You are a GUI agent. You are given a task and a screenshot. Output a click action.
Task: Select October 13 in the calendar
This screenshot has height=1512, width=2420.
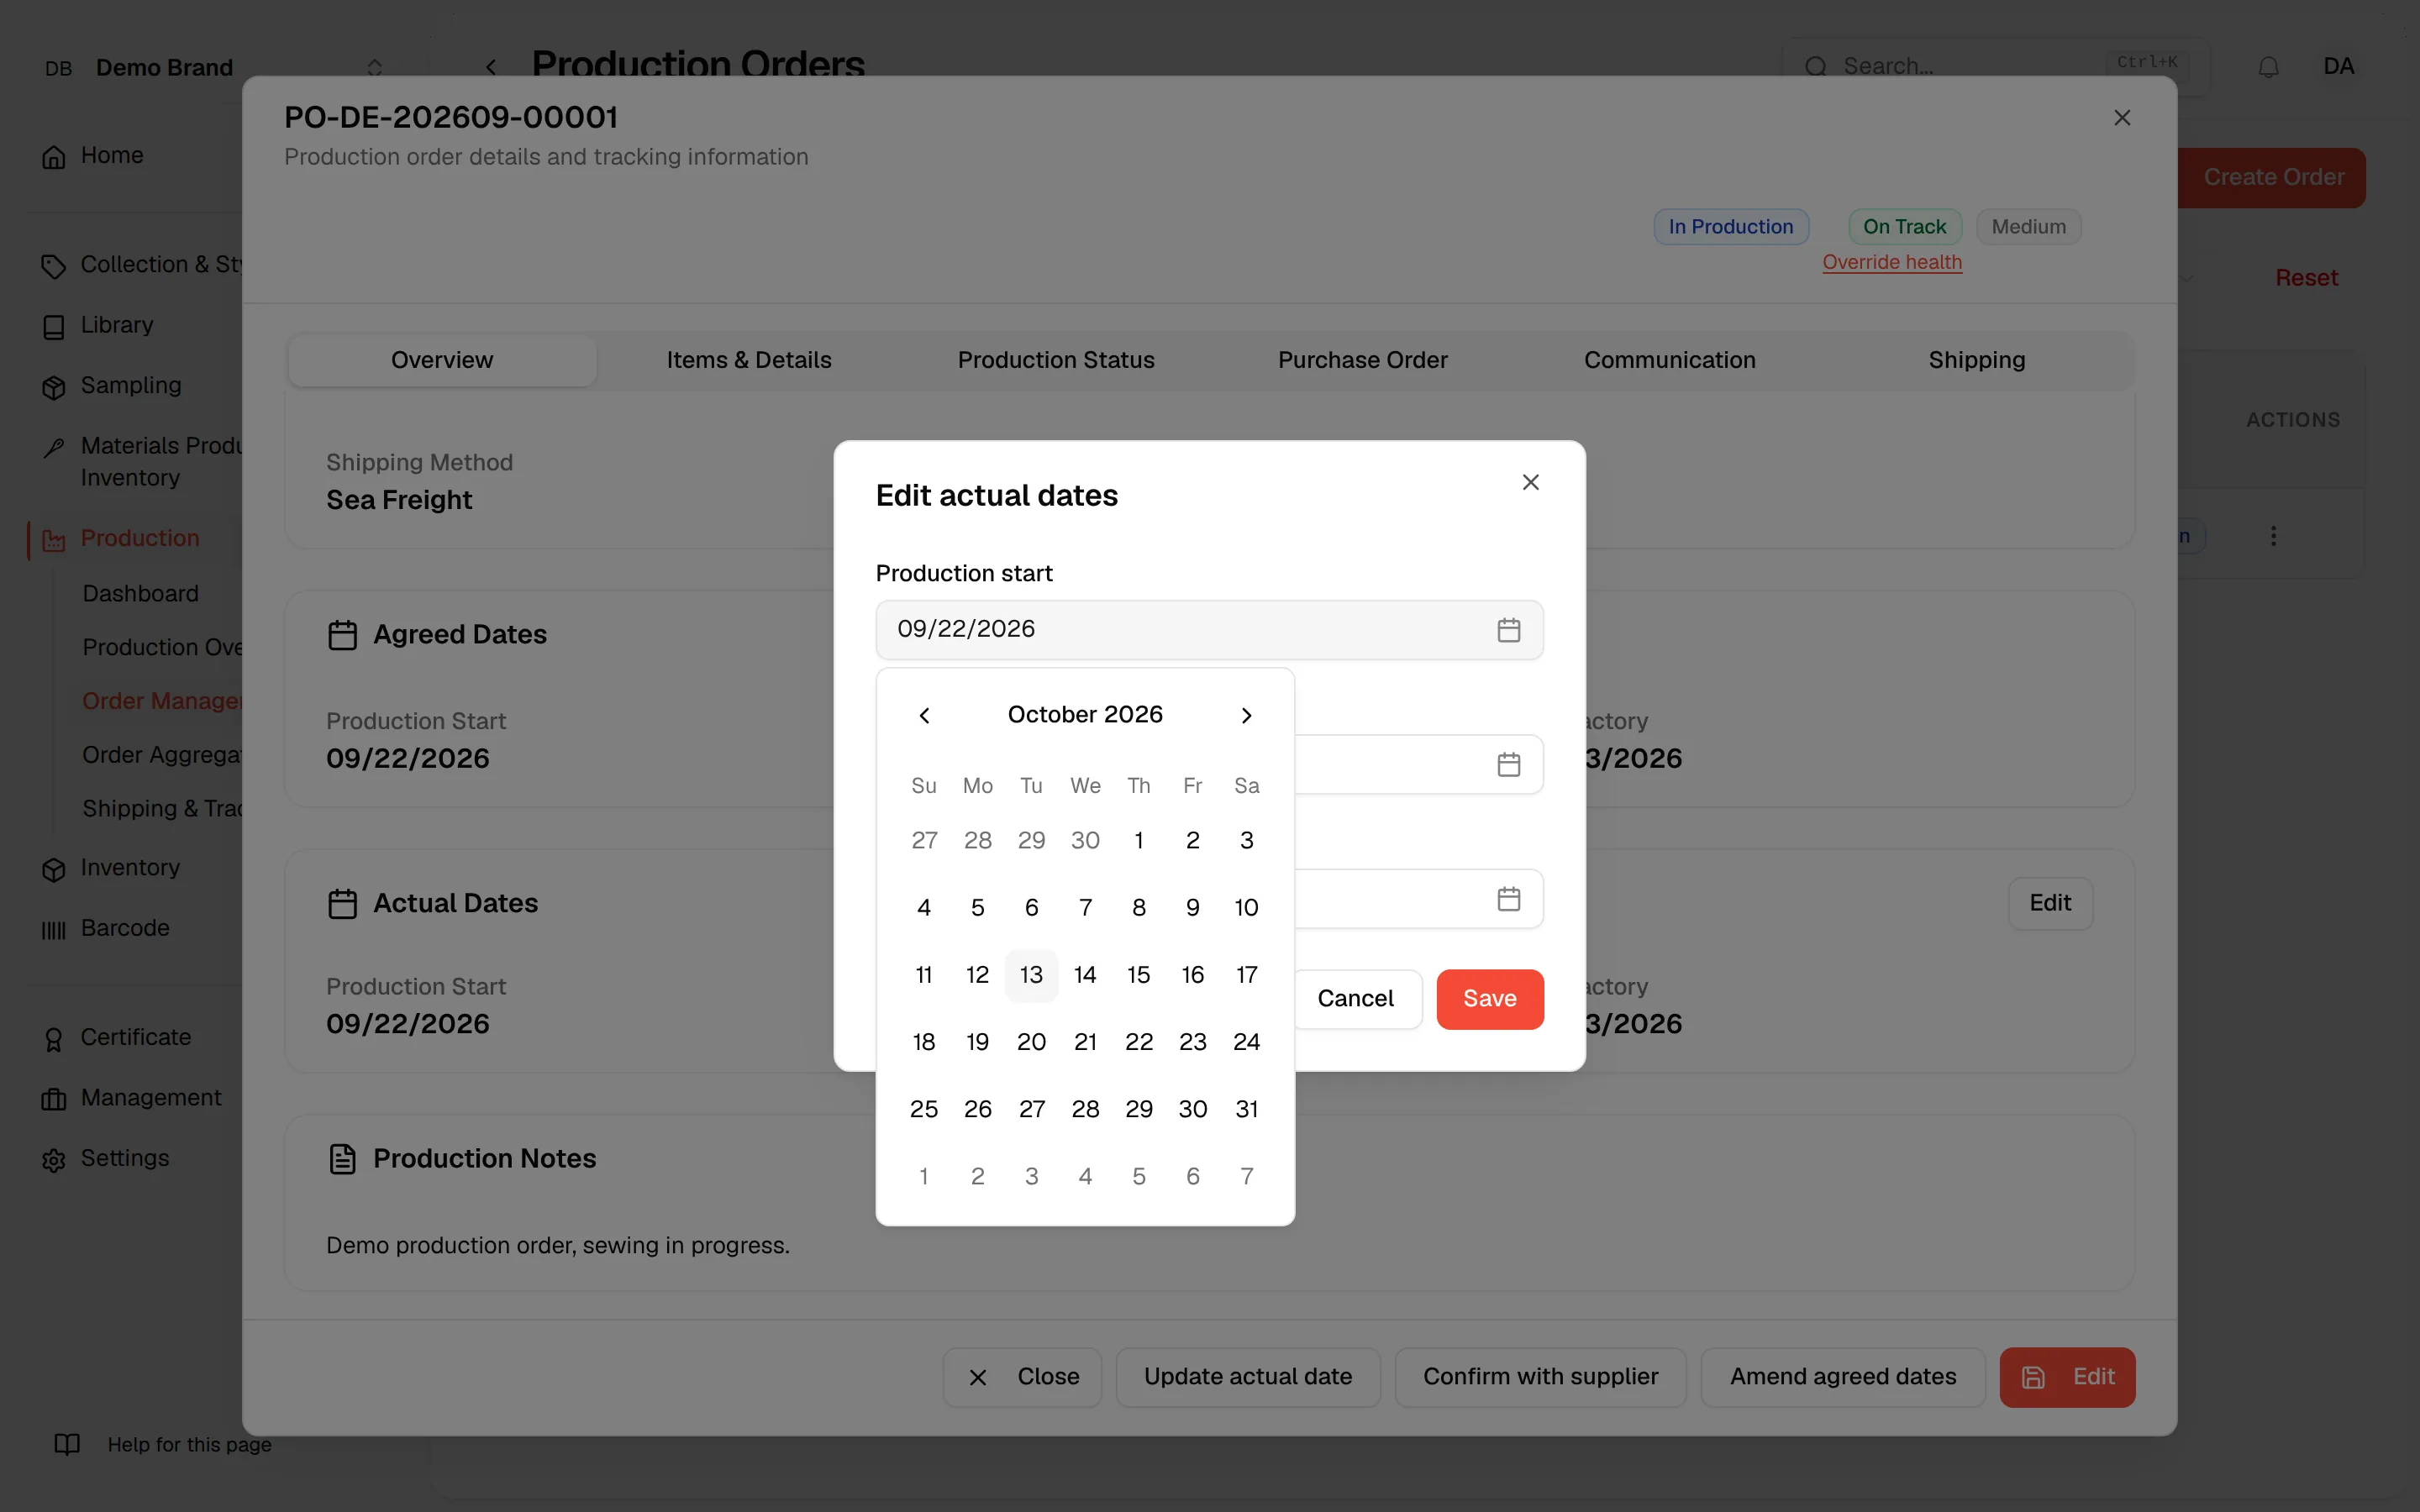point(1031,975)
